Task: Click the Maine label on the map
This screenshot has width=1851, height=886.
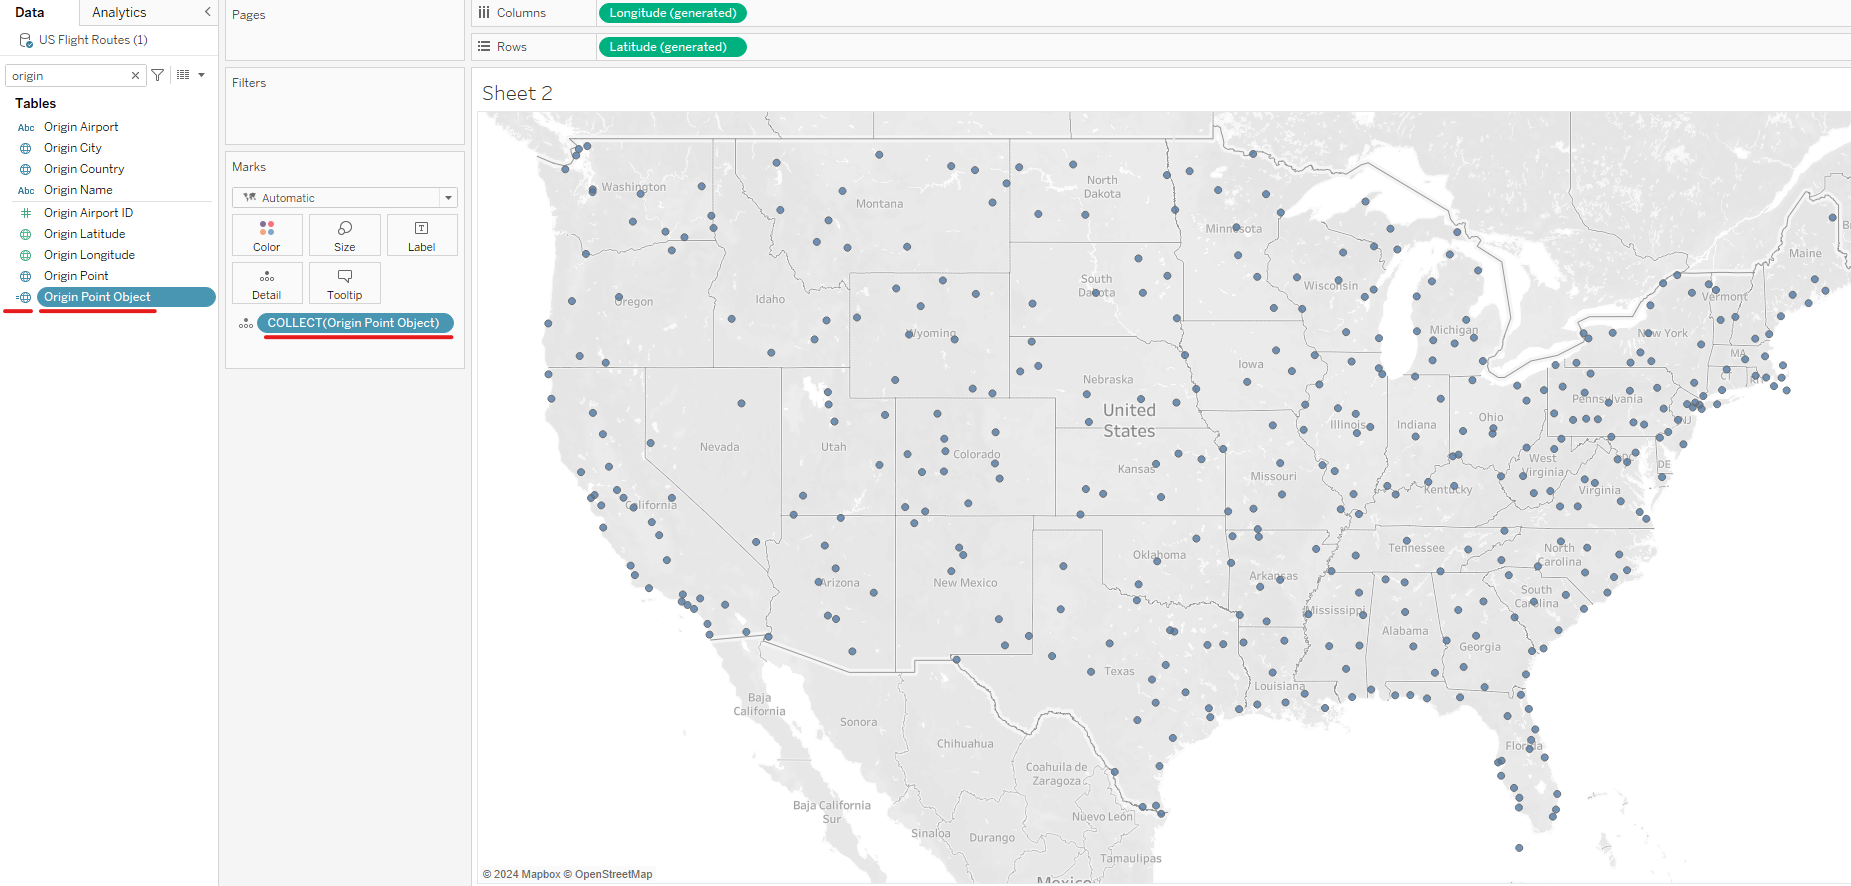Action: [x=1805, y=254]
